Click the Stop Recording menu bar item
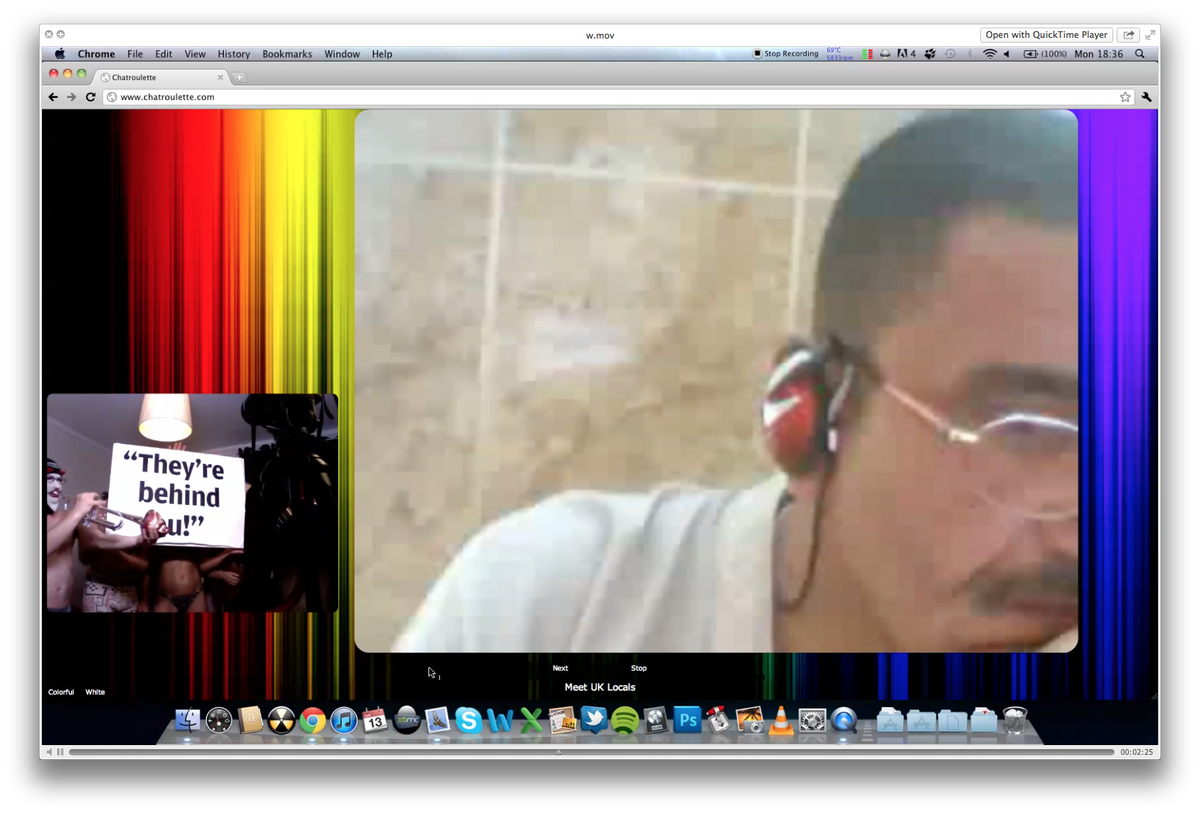 click(x=786, y=54)
